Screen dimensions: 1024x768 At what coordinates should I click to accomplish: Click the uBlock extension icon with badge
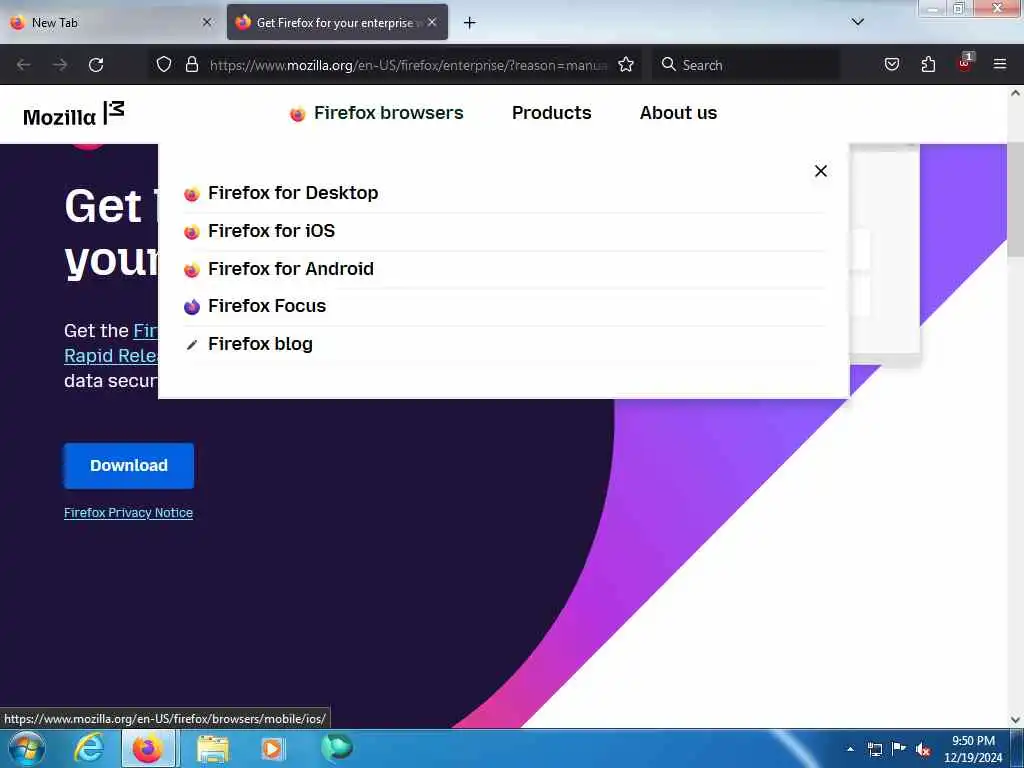(x=965, y=63)
